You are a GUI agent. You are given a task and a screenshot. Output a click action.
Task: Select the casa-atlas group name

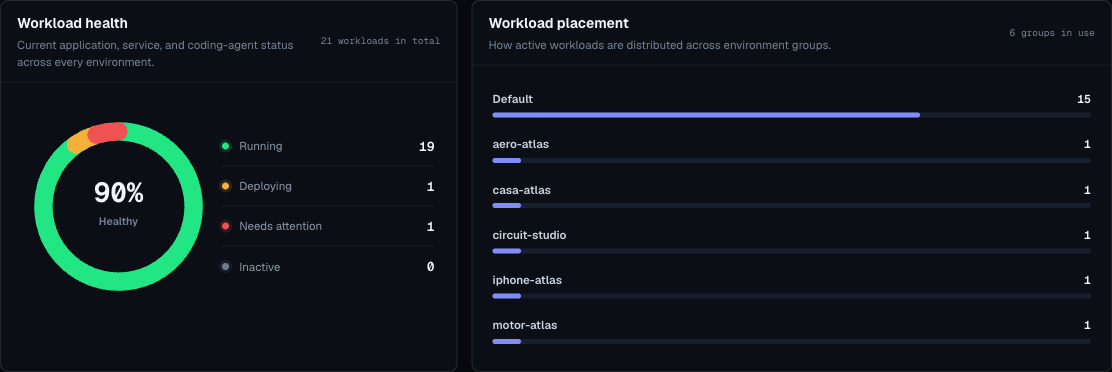521,190
